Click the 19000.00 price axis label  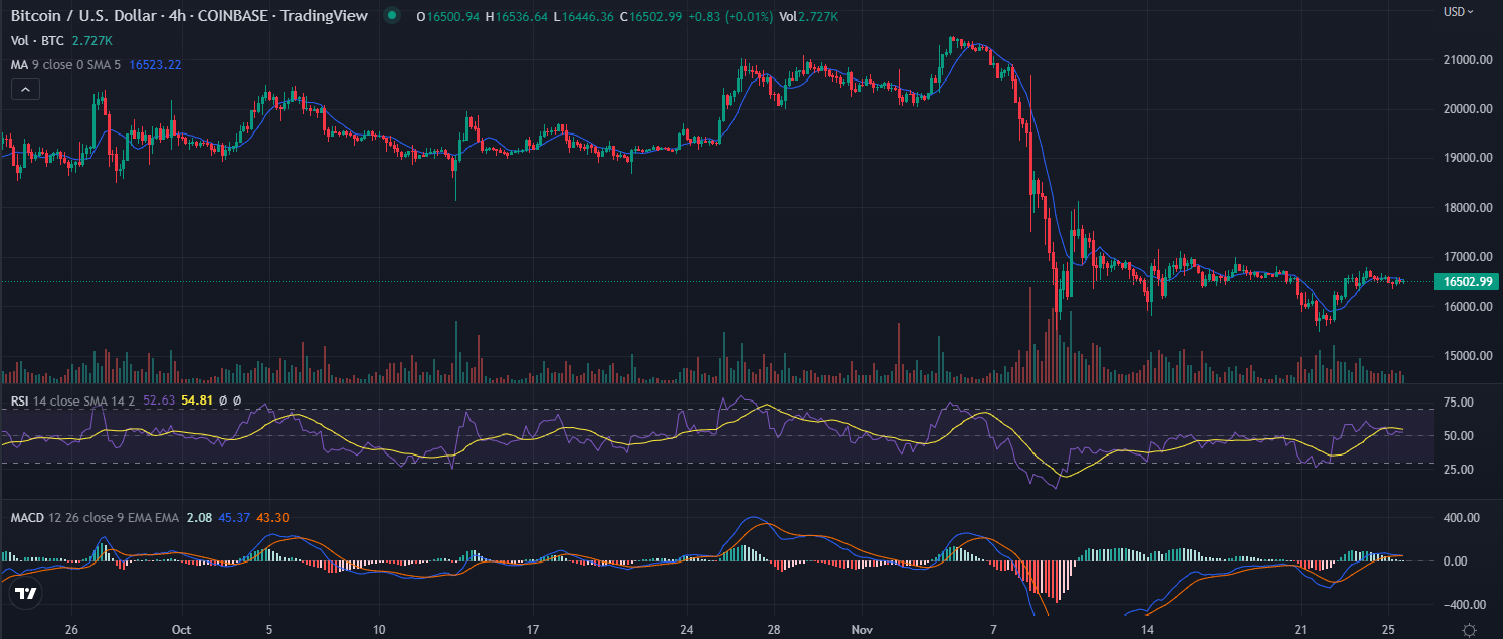1468,158
